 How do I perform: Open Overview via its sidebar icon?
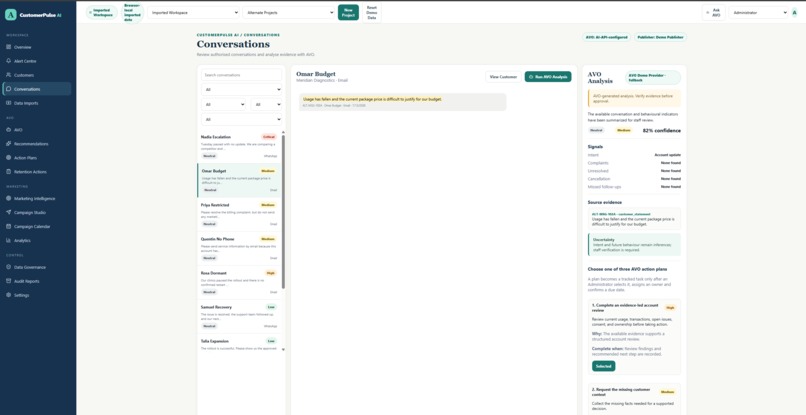(9, 47)
